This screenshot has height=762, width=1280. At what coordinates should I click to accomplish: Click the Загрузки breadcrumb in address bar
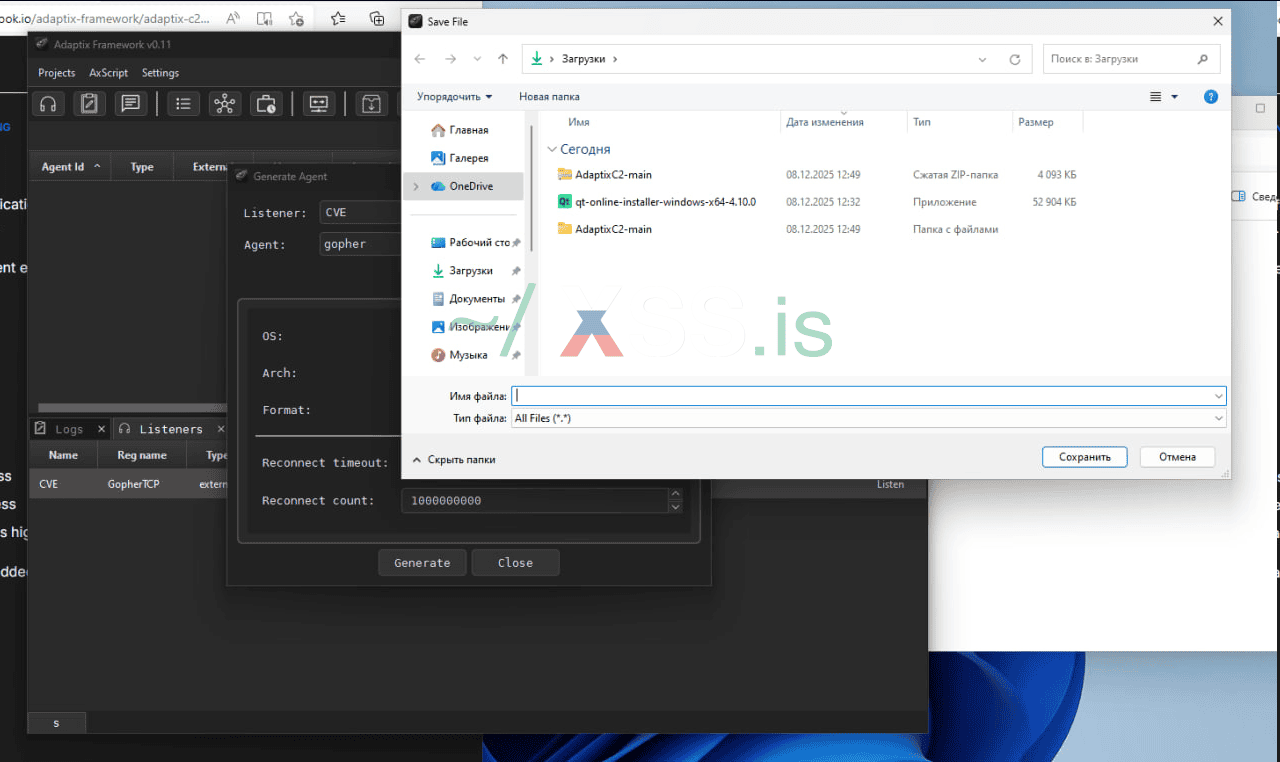[x=585, y=59]
